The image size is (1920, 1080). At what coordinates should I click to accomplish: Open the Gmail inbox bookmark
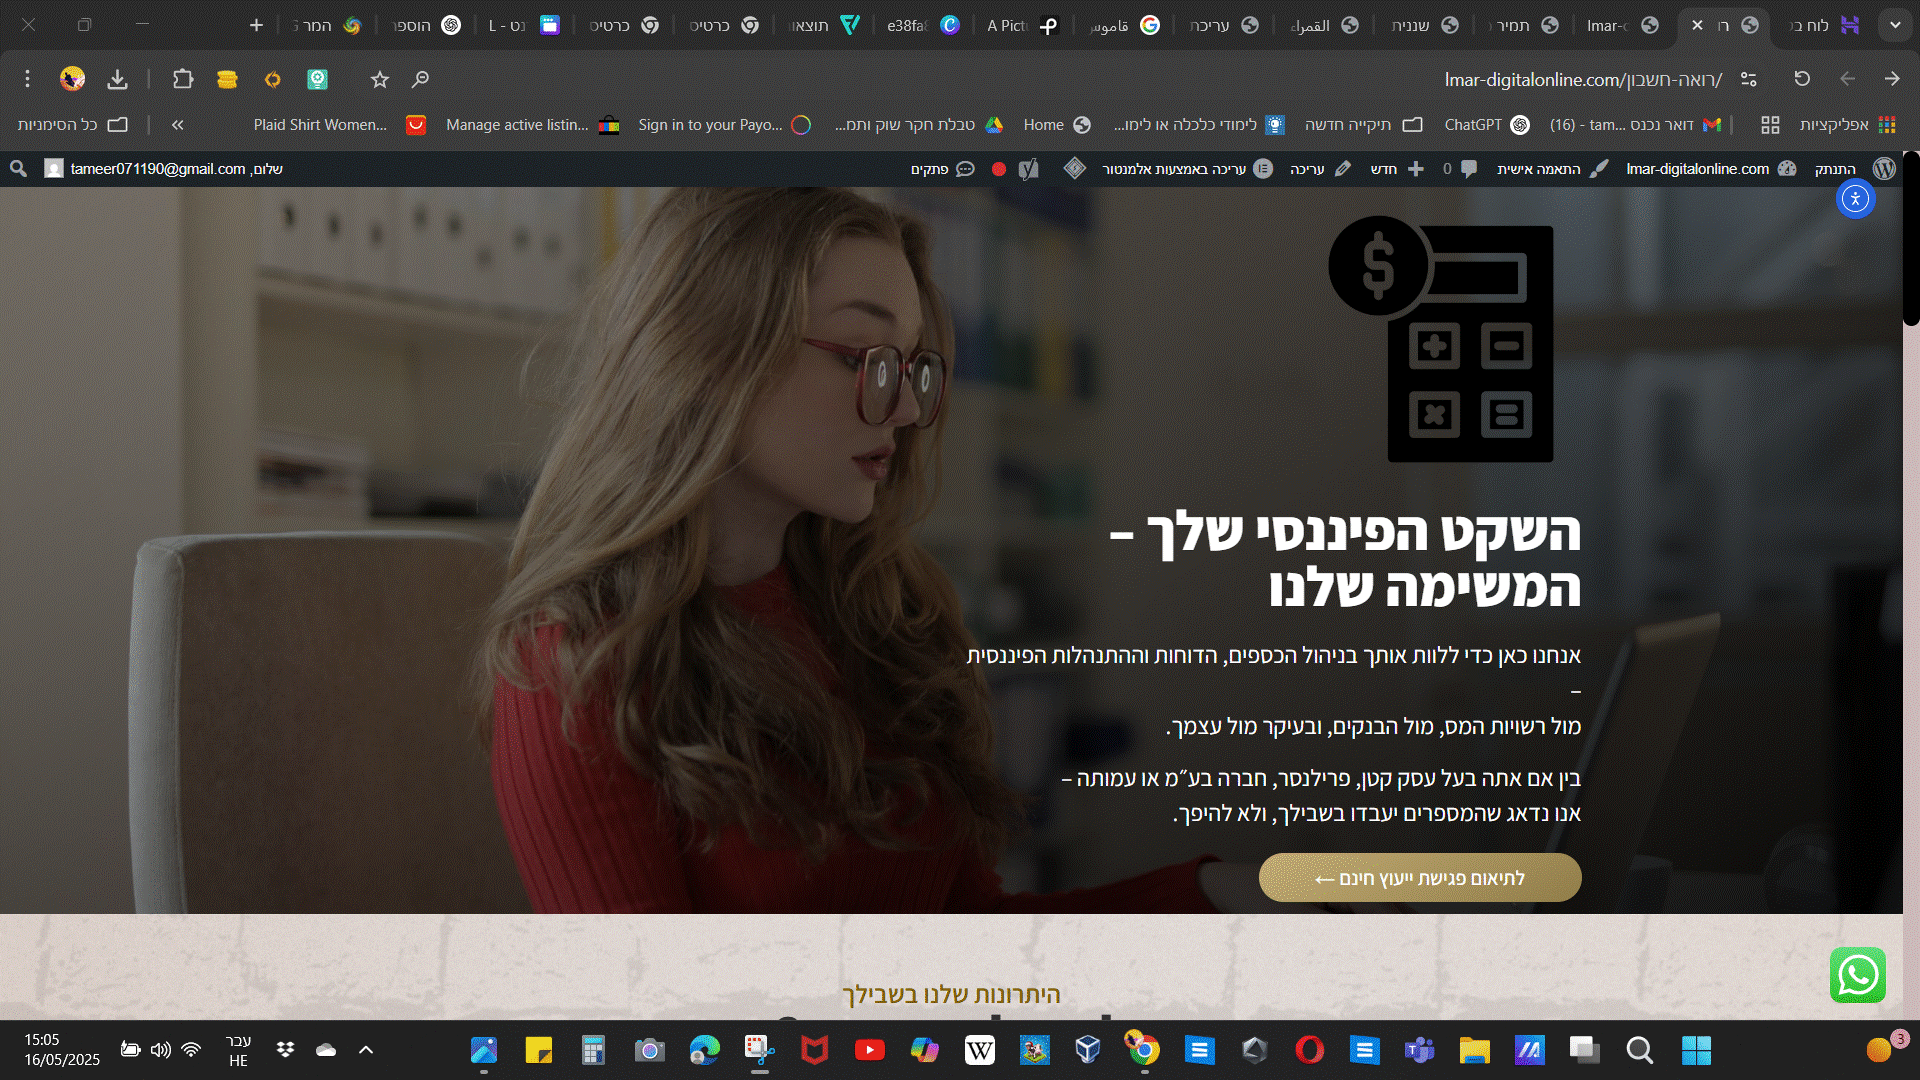pyautogui.click(x=1635, y=125)
